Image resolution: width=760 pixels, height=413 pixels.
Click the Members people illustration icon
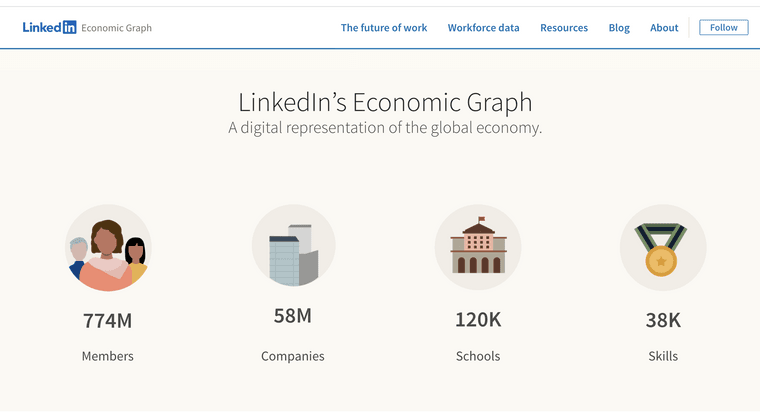coord(107,248)
